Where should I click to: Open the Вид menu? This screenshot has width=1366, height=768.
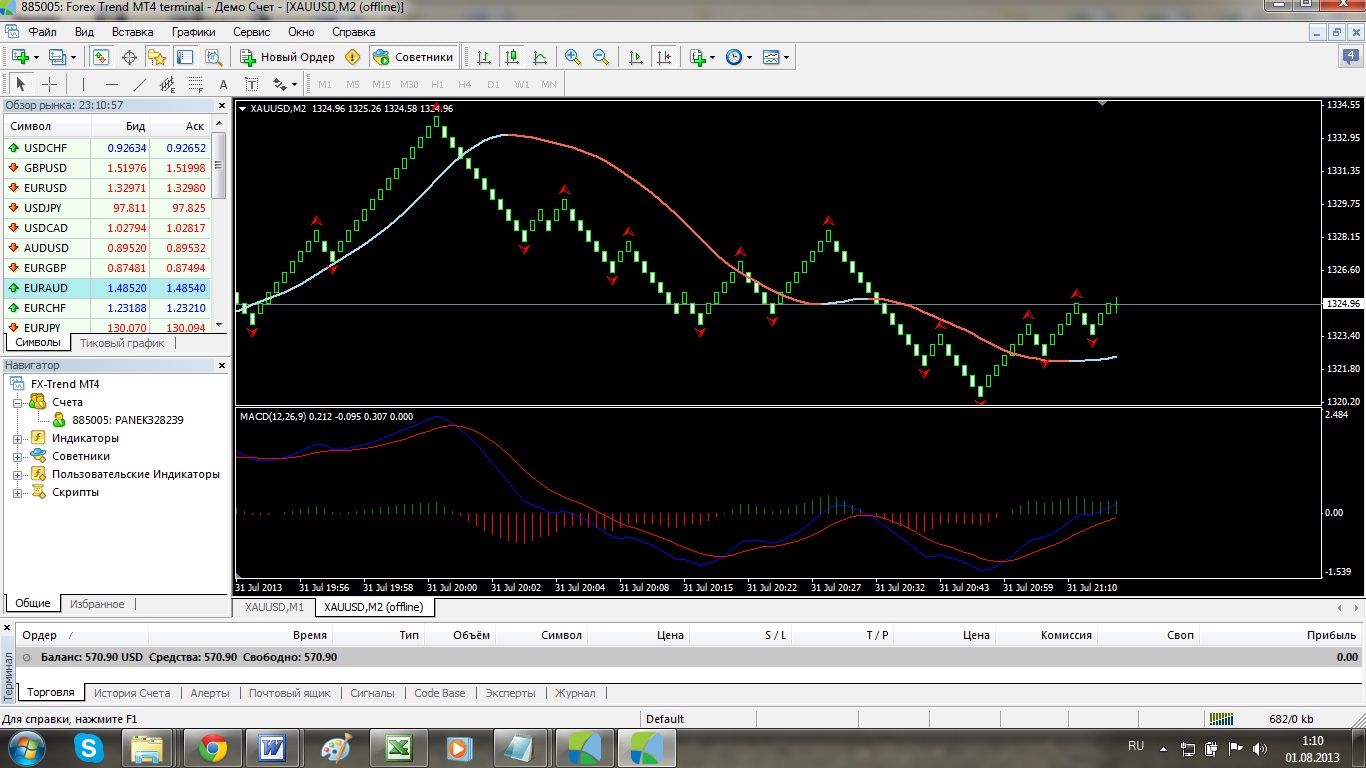(84, 31)
